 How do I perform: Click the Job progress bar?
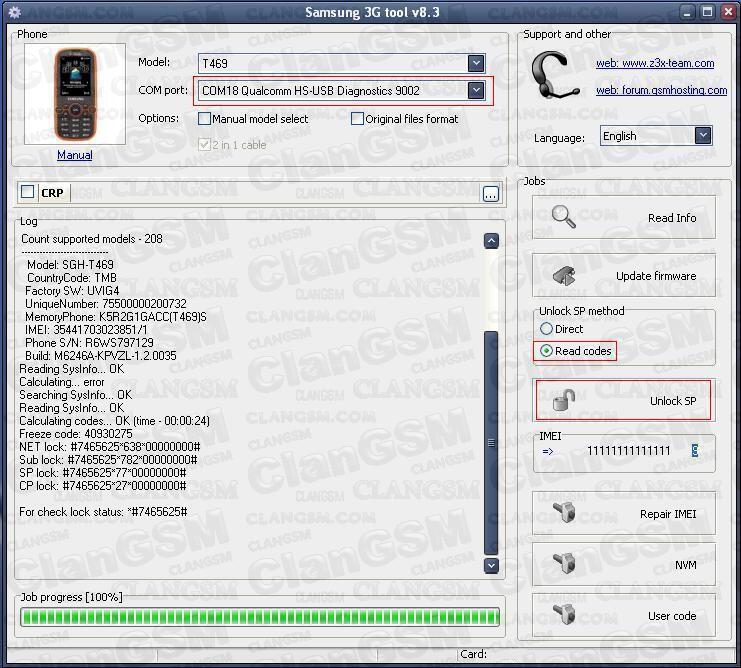[260, 617]
